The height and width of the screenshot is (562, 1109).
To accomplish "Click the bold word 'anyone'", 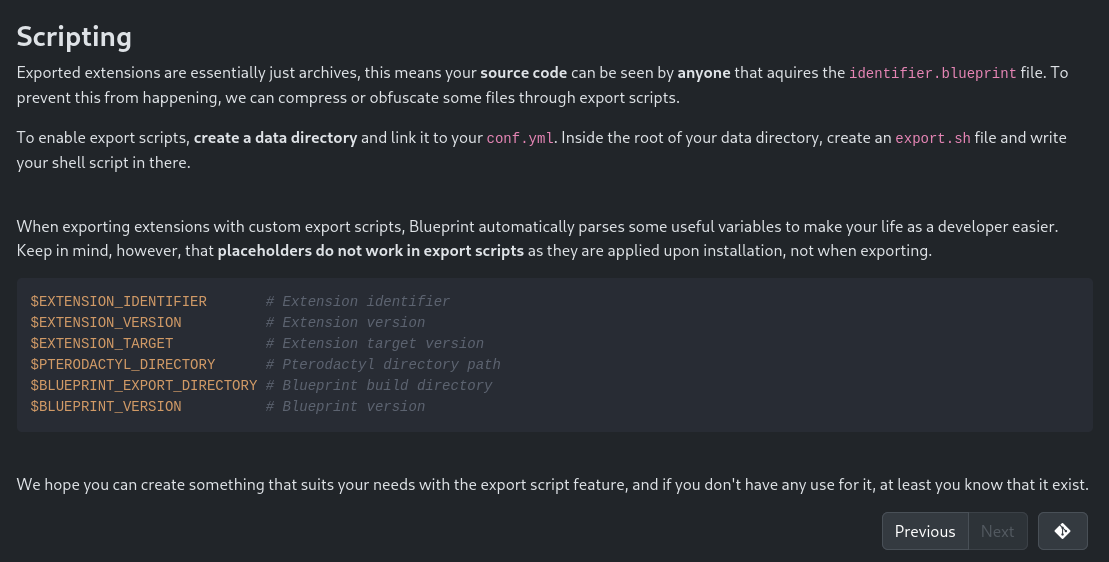I will [704, 73].
